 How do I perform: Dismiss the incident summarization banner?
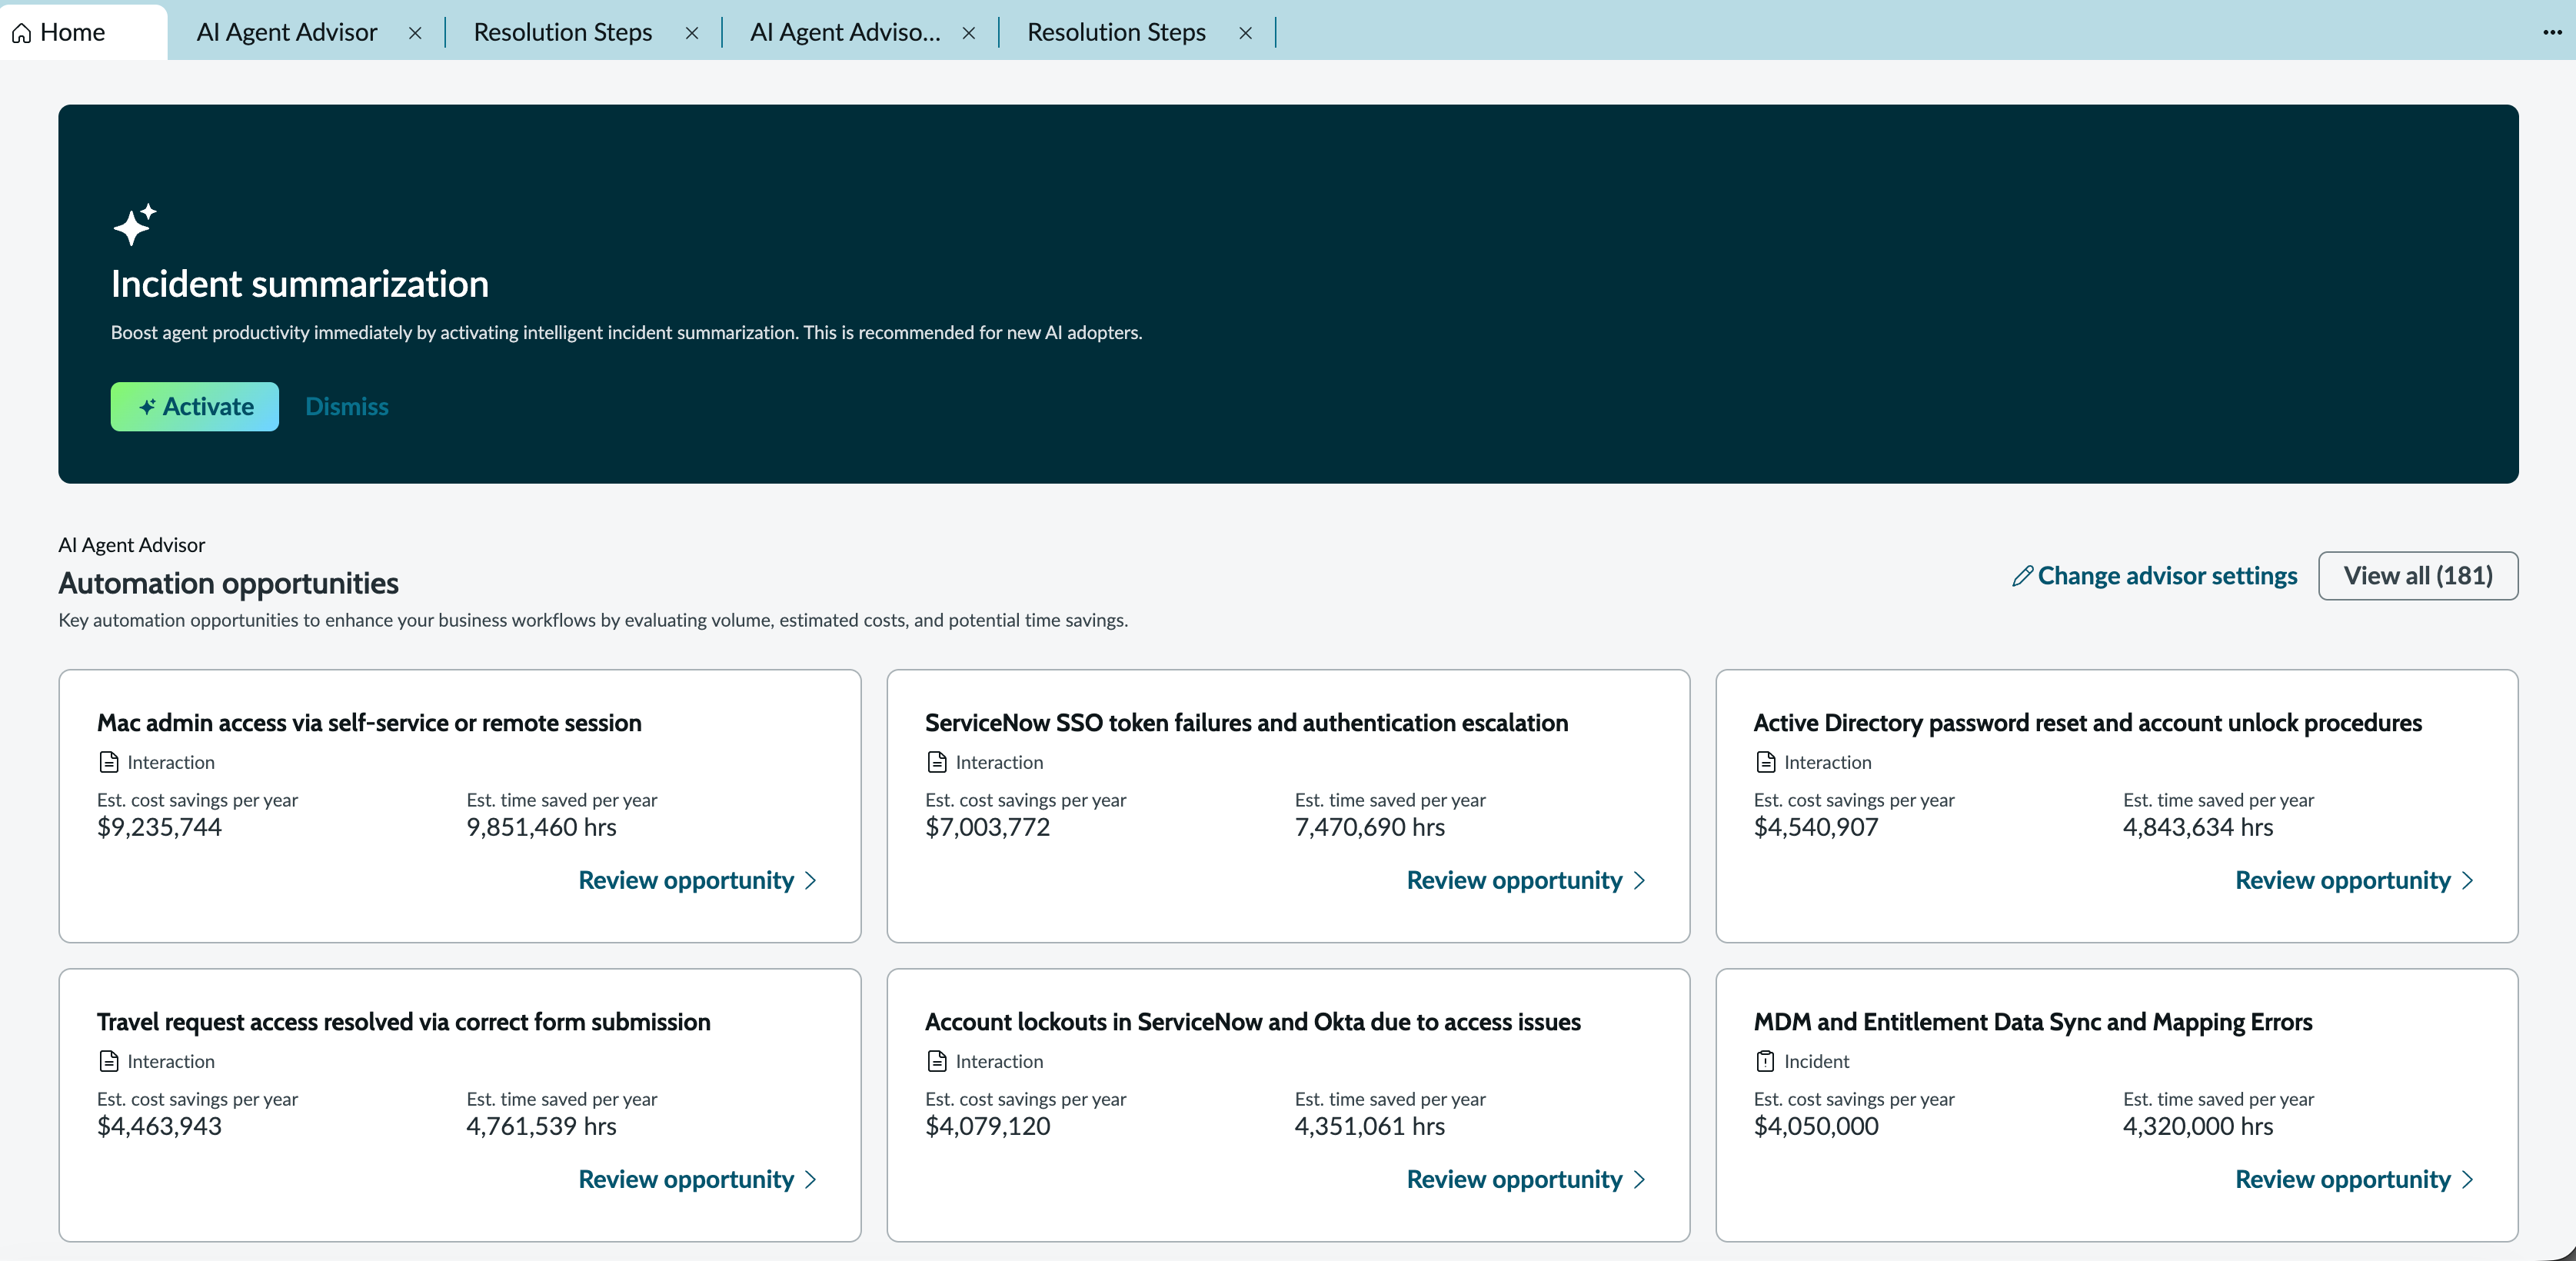[346, 406]
